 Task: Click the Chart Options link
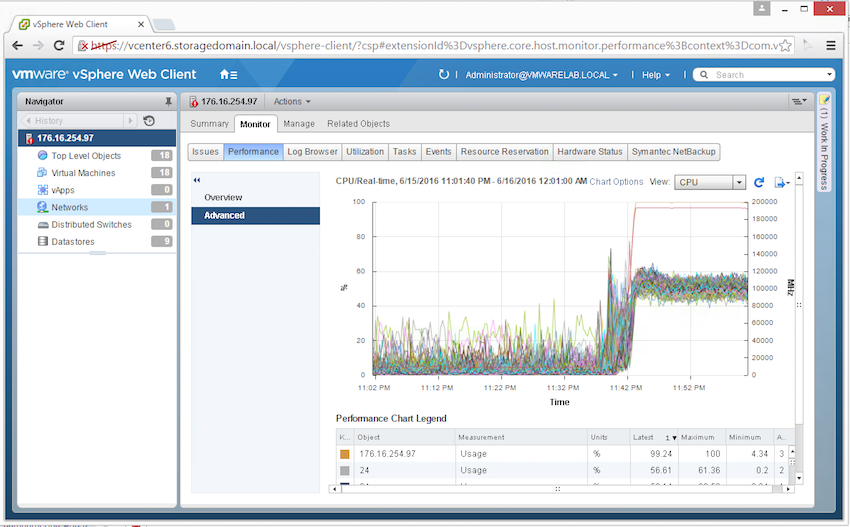click(x=616, y=182)
